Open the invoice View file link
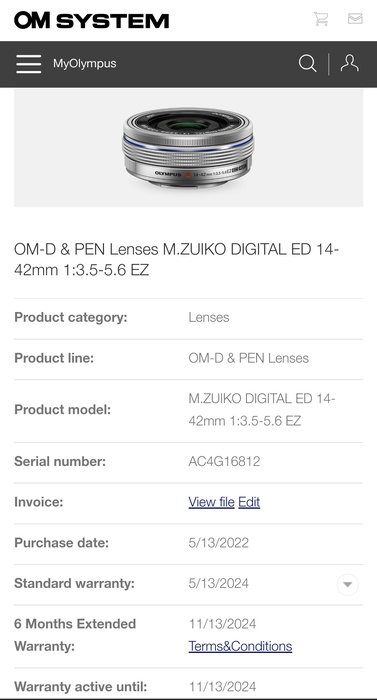377x700 pixels. (x=211, y=502)
